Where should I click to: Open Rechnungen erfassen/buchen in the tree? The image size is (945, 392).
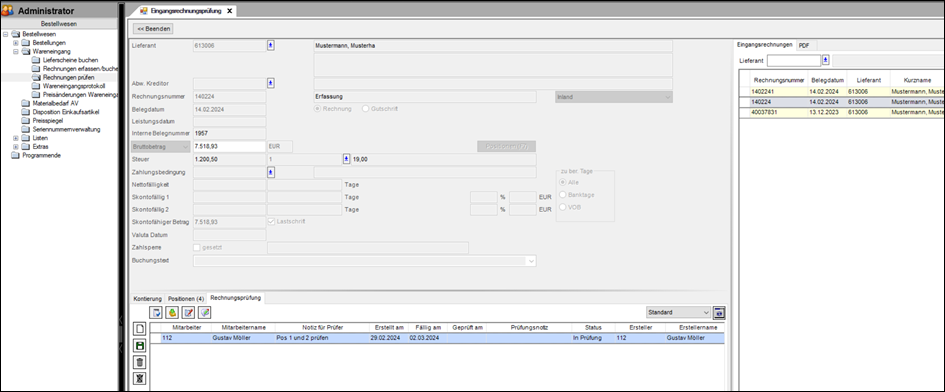[x=81, y=69]
